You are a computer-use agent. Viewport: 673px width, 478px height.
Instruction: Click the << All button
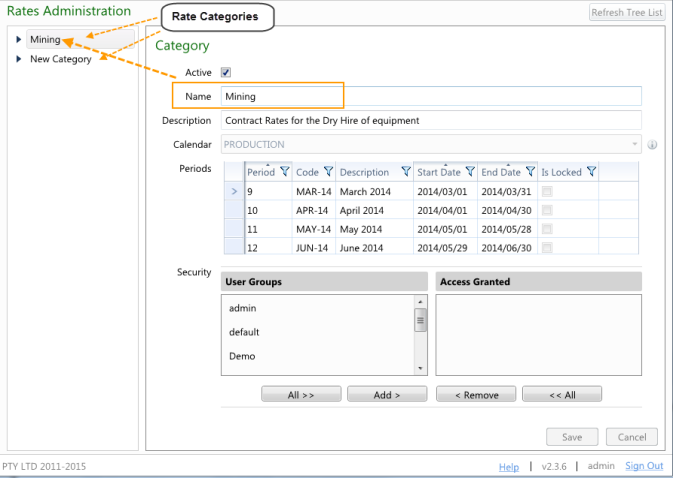pos(562,394)
